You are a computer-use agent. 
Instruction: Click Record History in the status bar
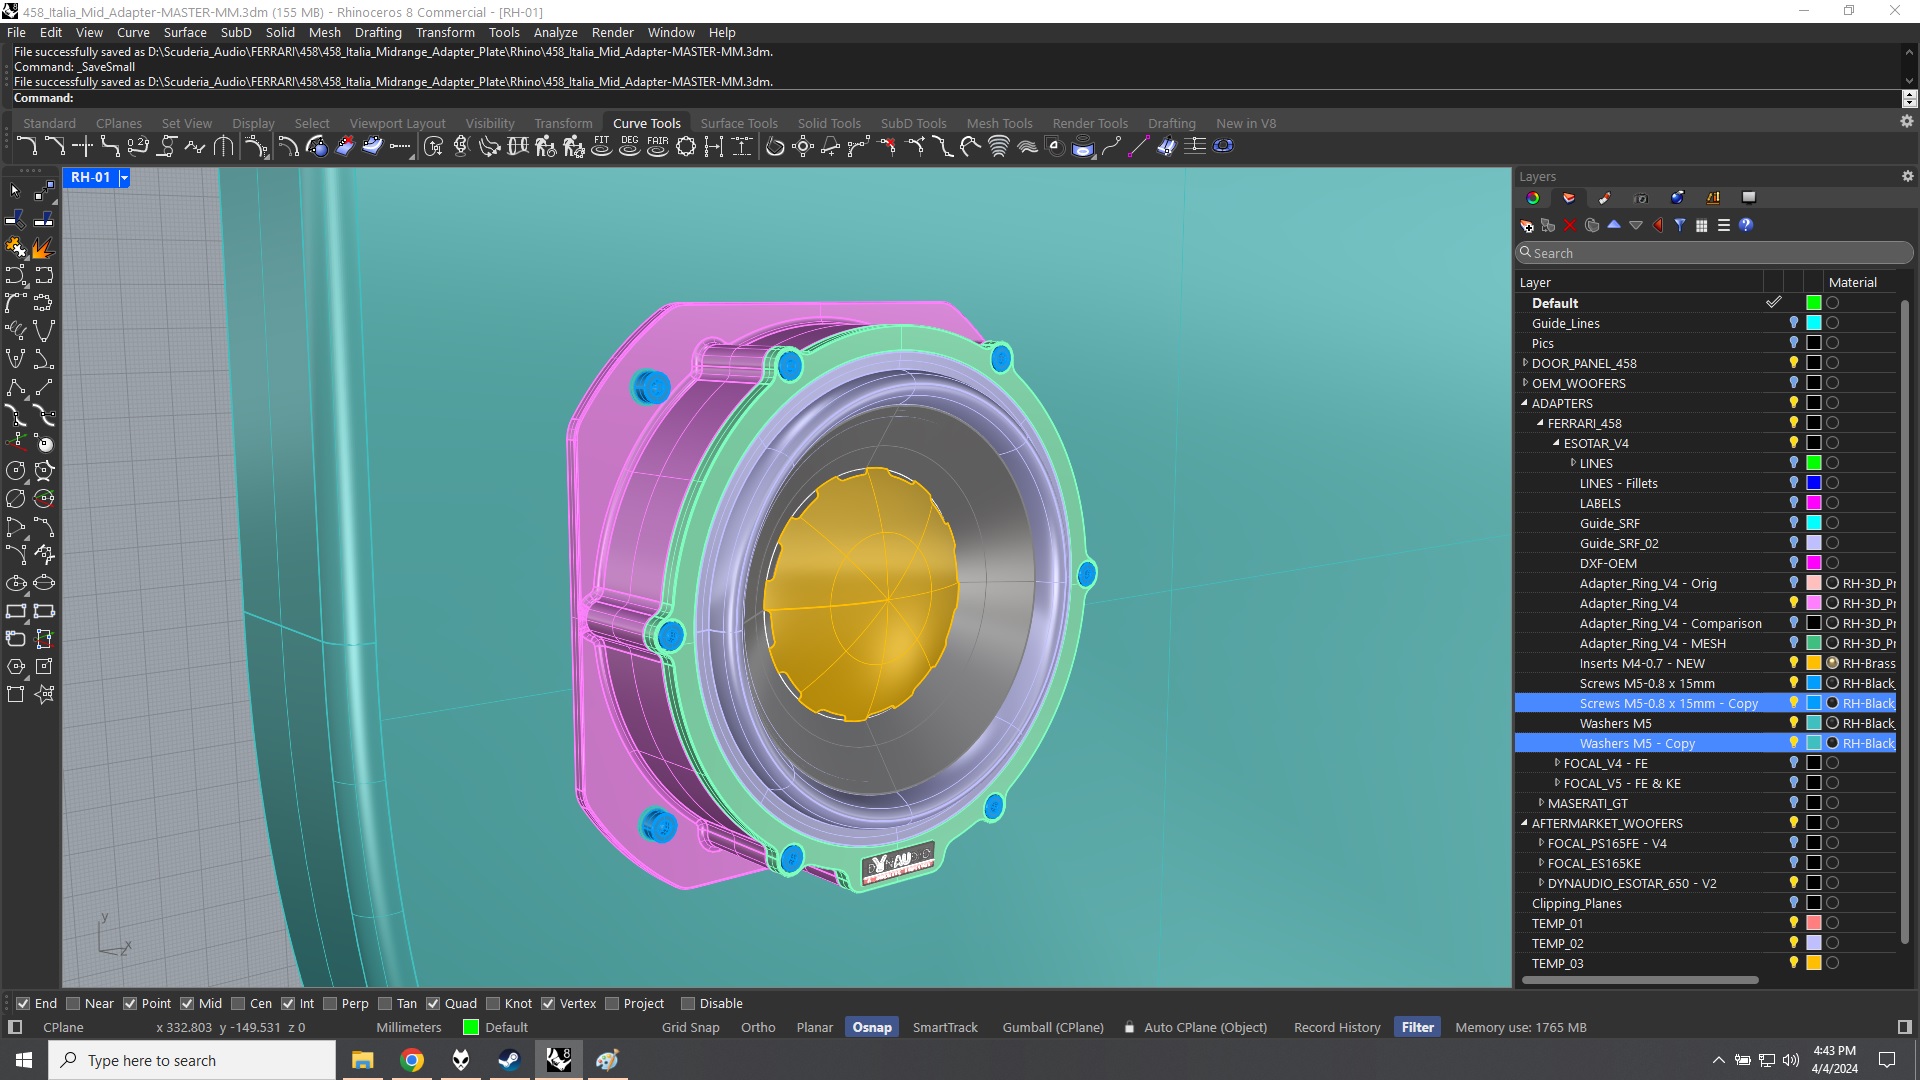1337,1027
